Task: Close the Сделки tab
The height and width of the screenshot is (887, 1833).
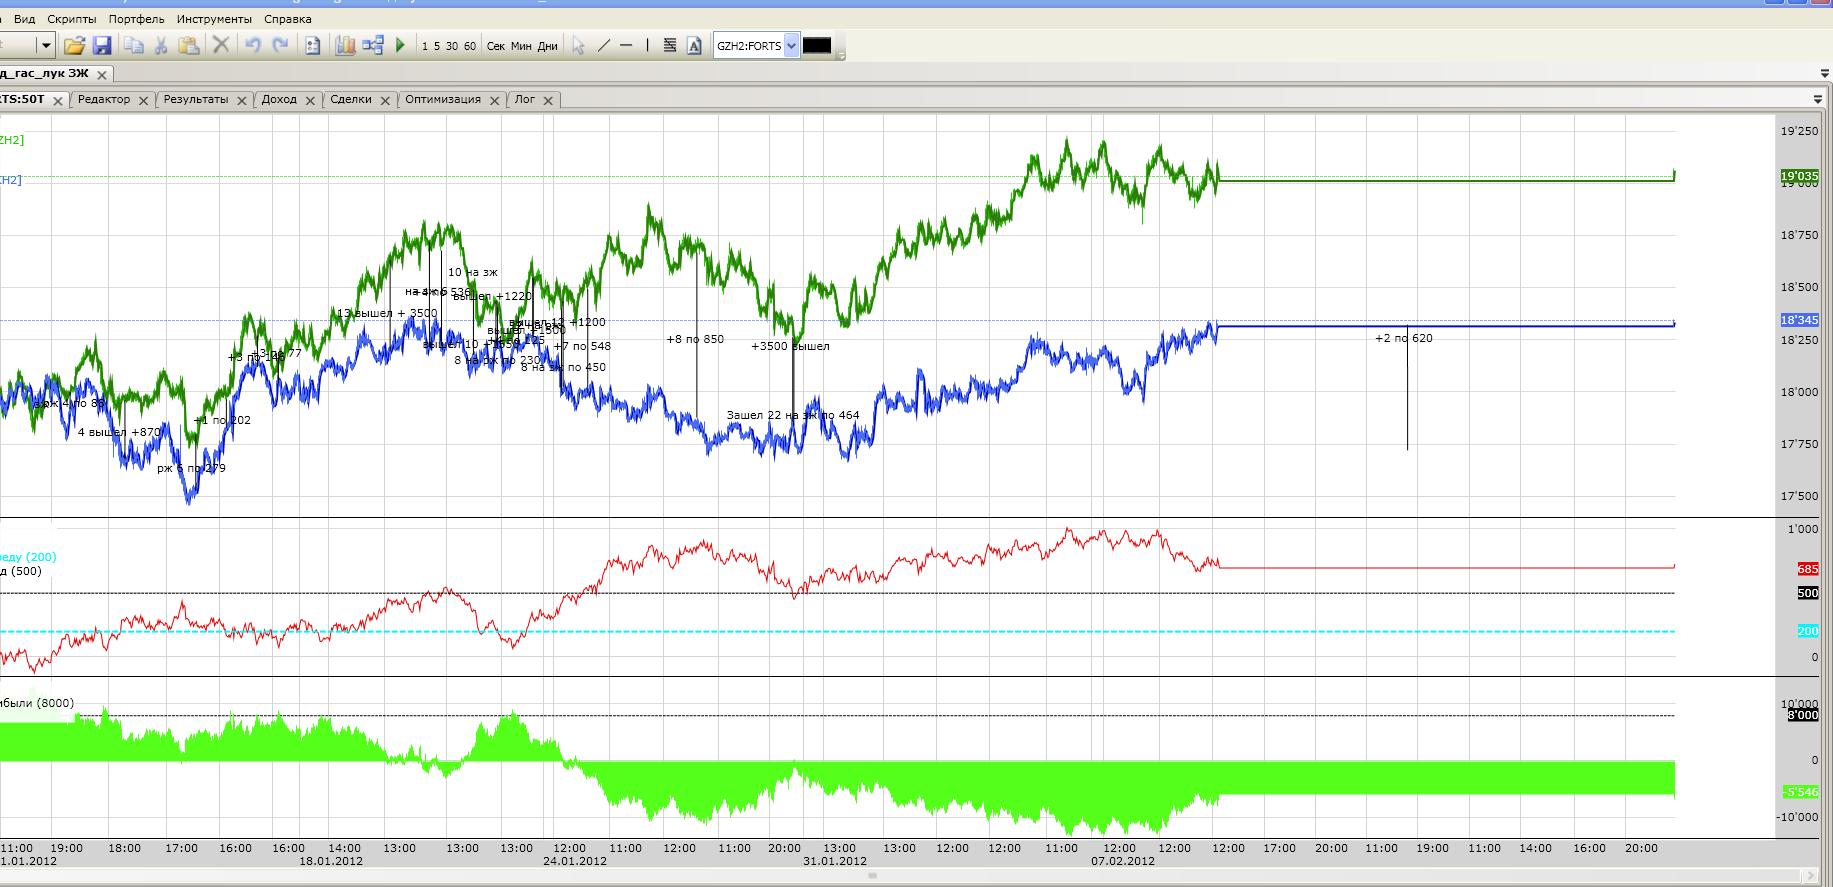Action: 385,100
